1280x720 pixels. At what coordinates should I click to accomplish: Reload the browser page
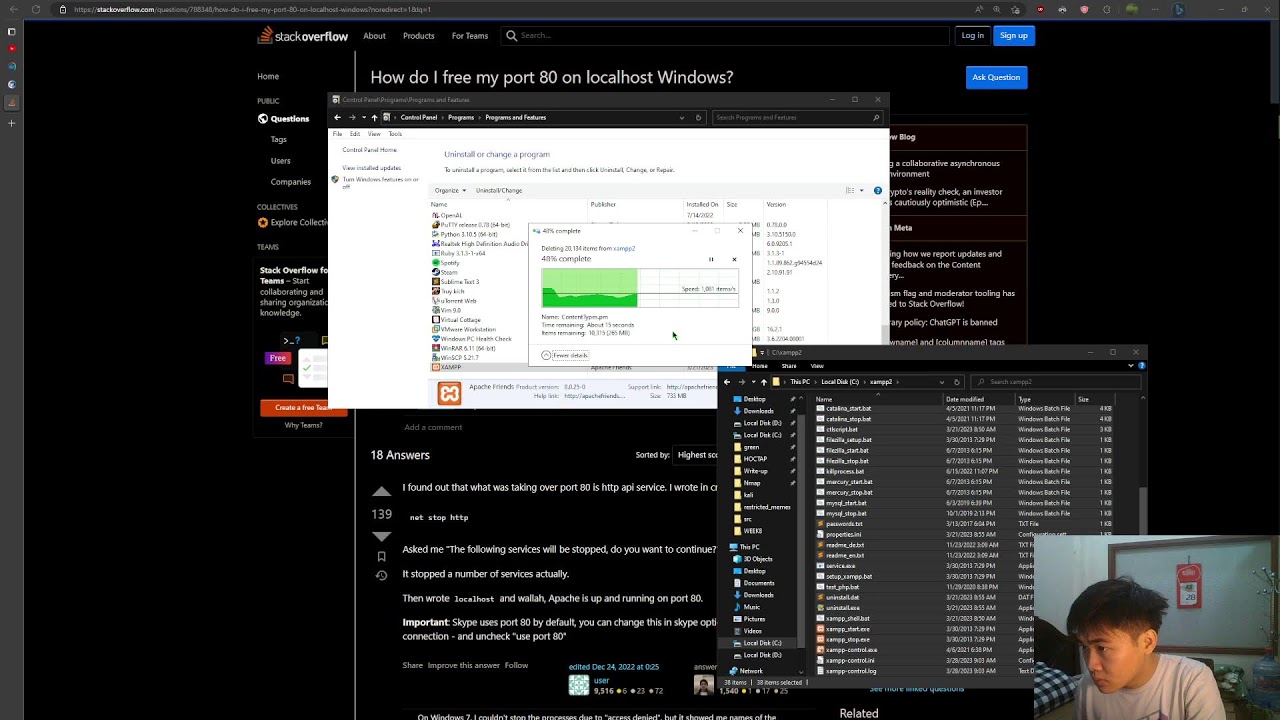[x=36, y=9]
